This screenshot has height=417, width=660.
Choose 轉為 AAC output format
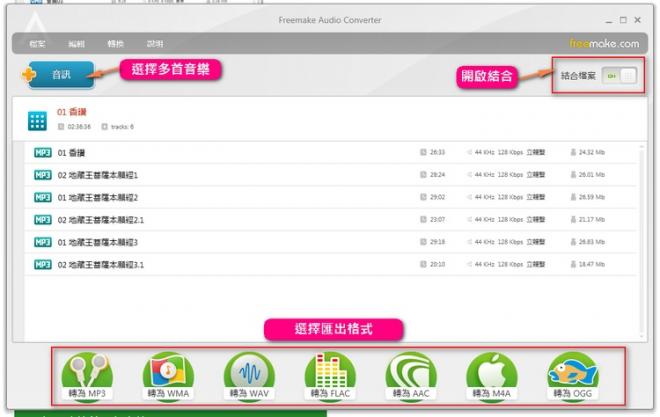411,376
